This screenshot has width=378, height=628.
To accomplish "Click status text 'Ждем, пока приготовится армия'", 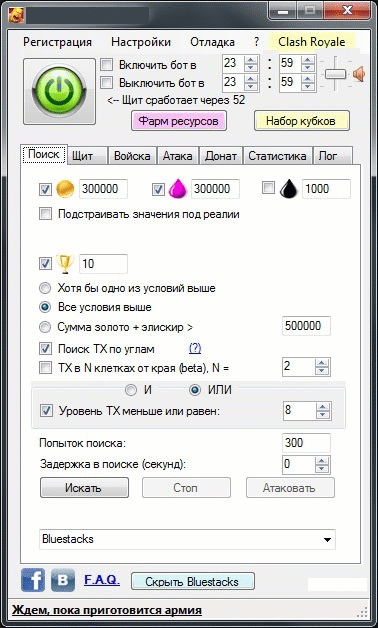I will pyautogui.click(x=107, y=611).
